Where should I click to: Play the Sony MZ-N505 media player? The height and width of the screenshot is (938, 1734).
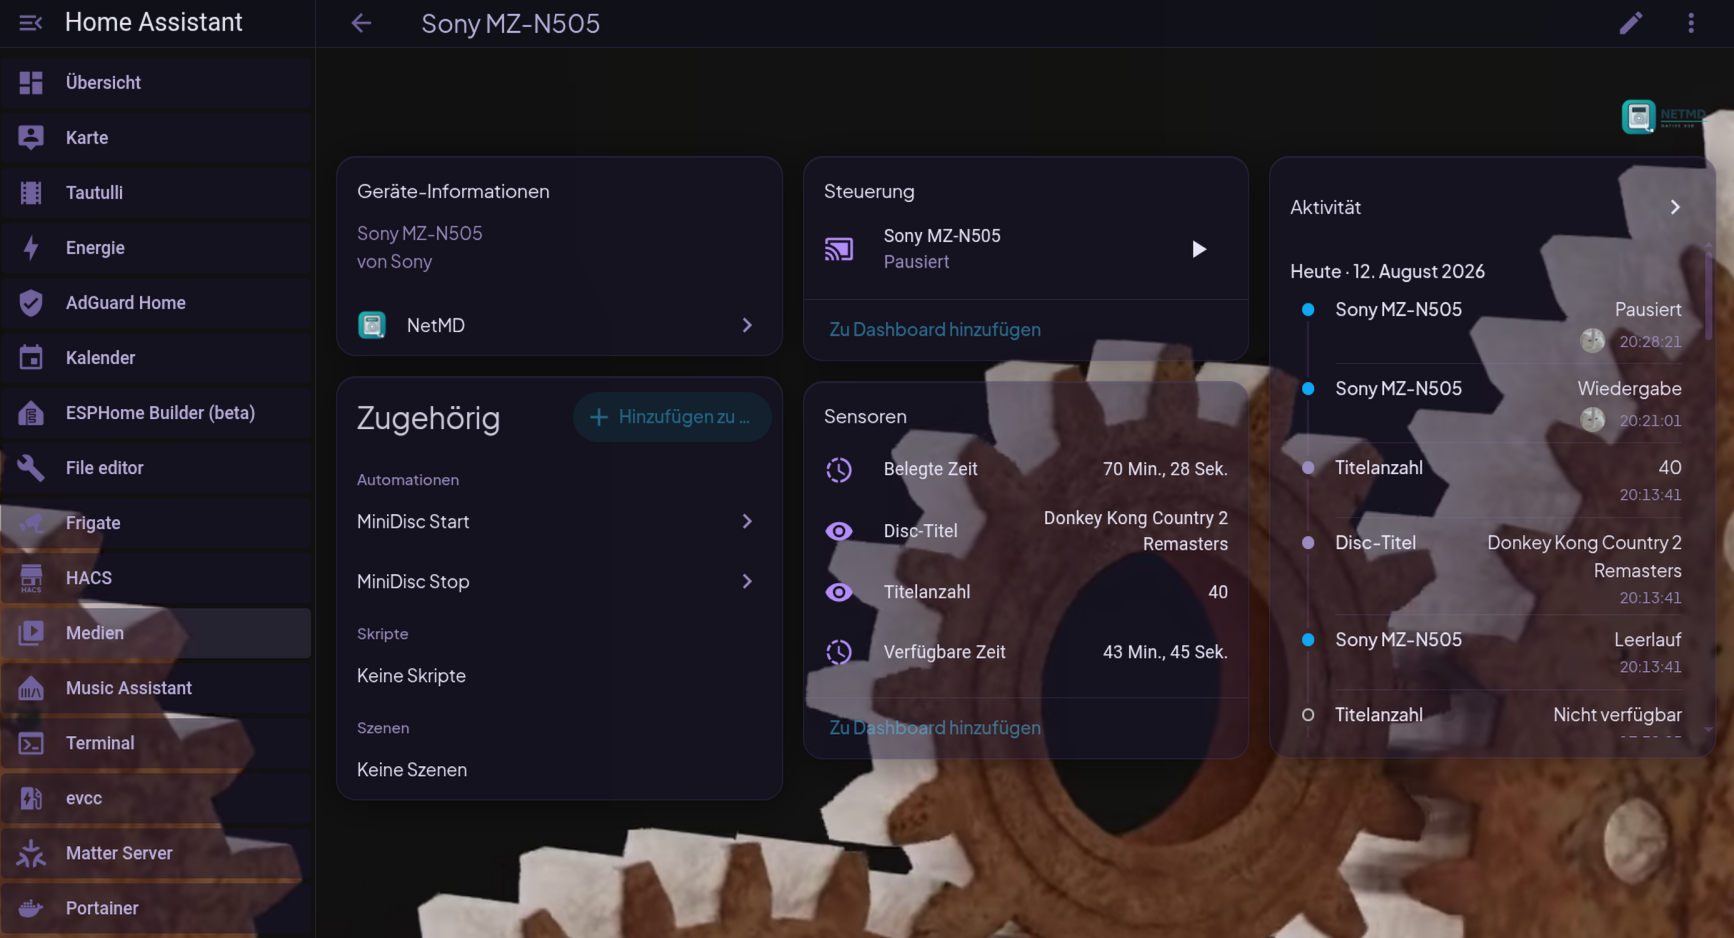click(1199, 249)
